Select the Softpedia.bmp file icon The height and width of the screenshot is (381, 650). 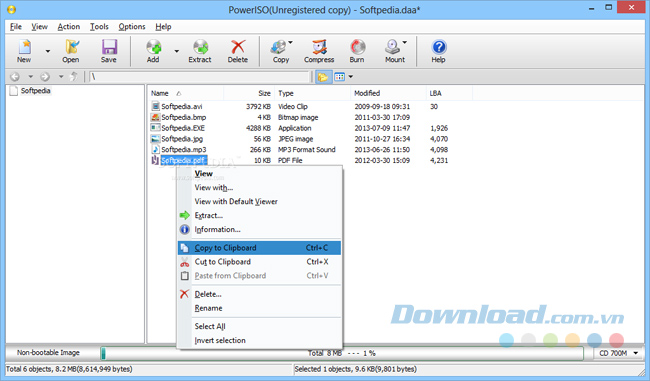(x=155, y=117)
